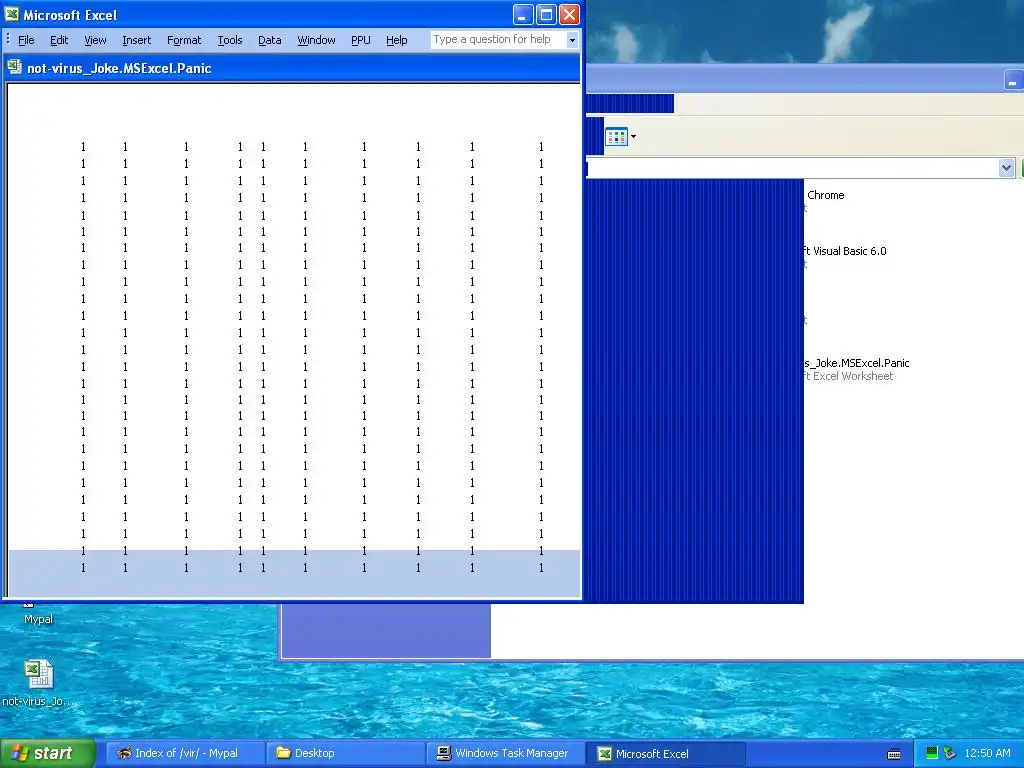Viewport: 1024px width, 768px height.
Task: Open the PPU menu in Excel
Action: [360, 40]
